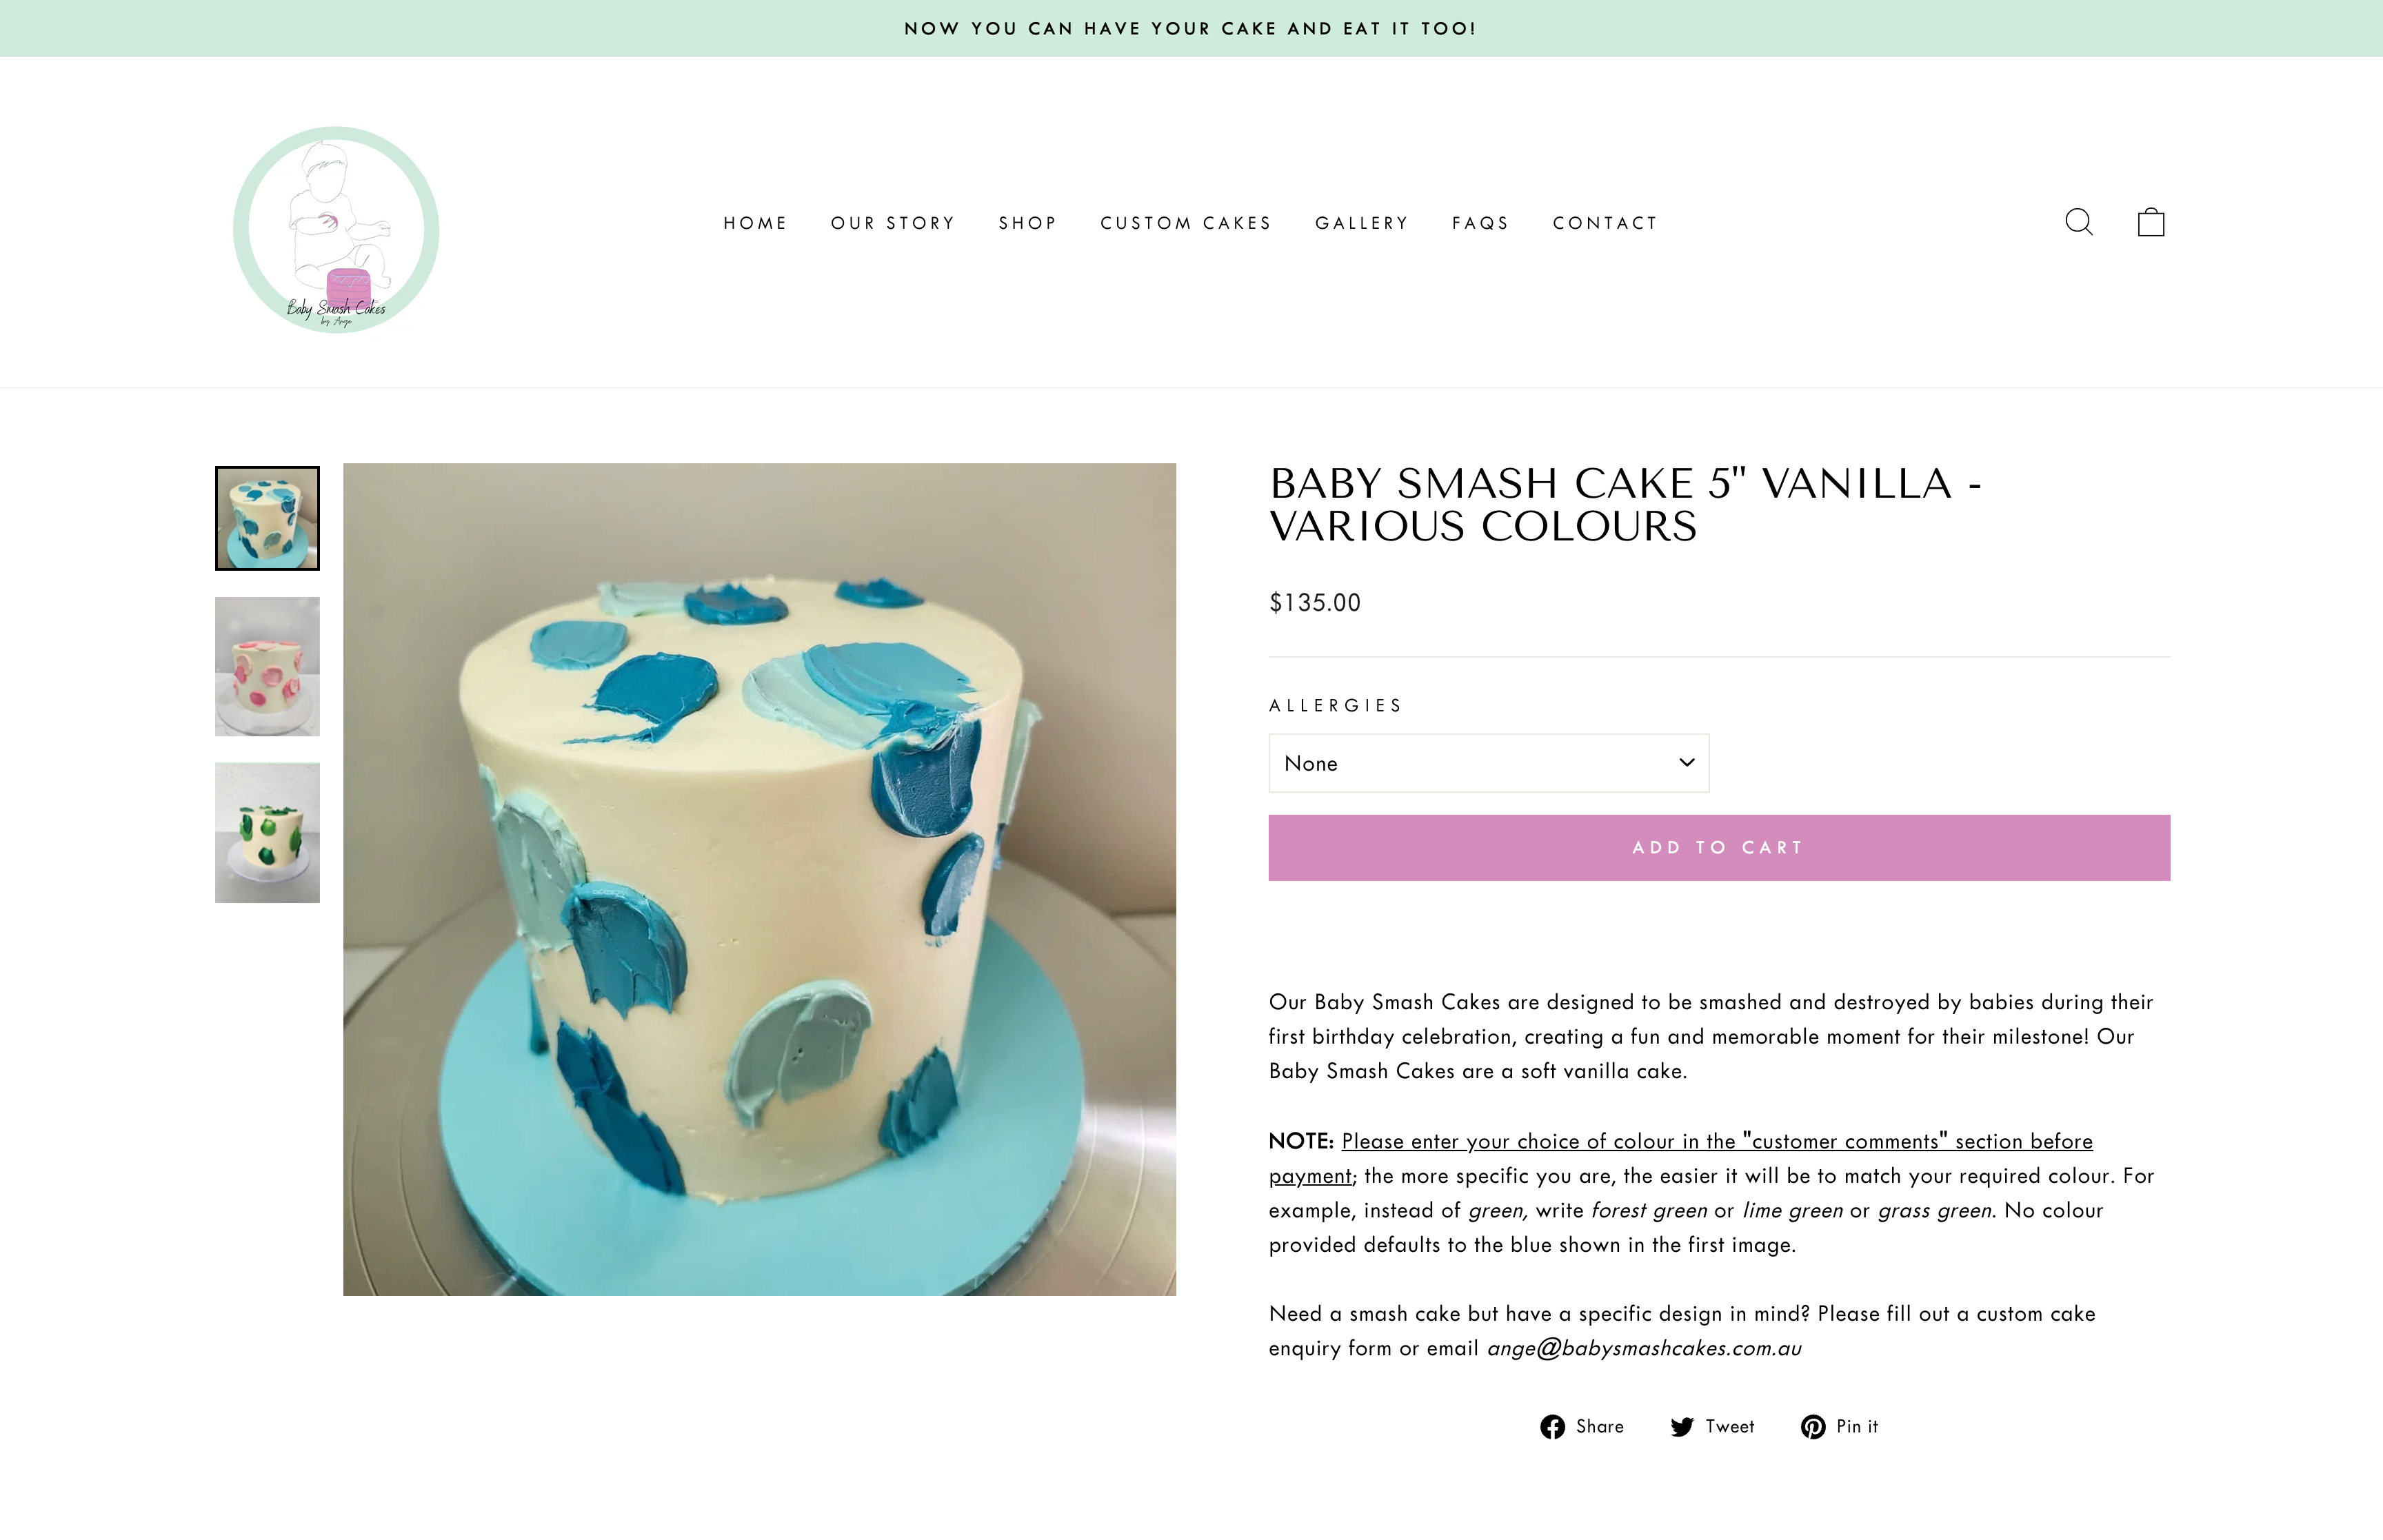Open the Shop menu item
2383x1540 pixels.
click(1027, 223)
